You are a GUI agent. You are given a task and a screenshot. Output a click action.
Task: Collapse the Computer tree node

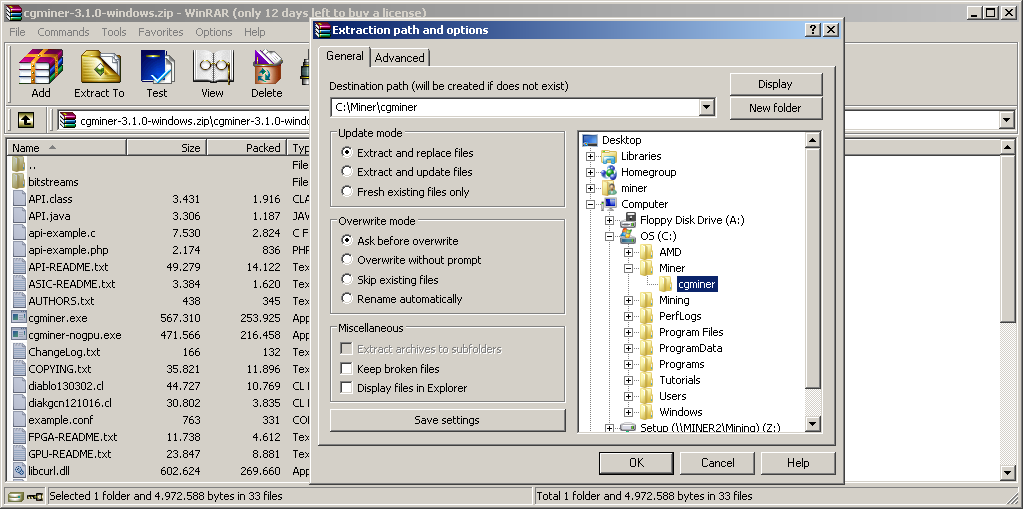click(x=590, y=204)
